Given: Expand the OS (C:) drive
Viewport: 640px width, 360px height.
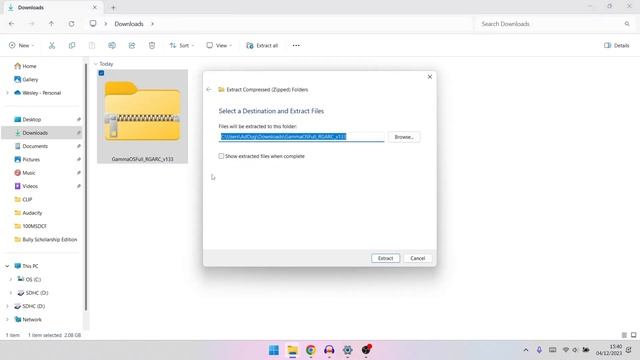Looking at the screenshot, I should click(11, 280).
